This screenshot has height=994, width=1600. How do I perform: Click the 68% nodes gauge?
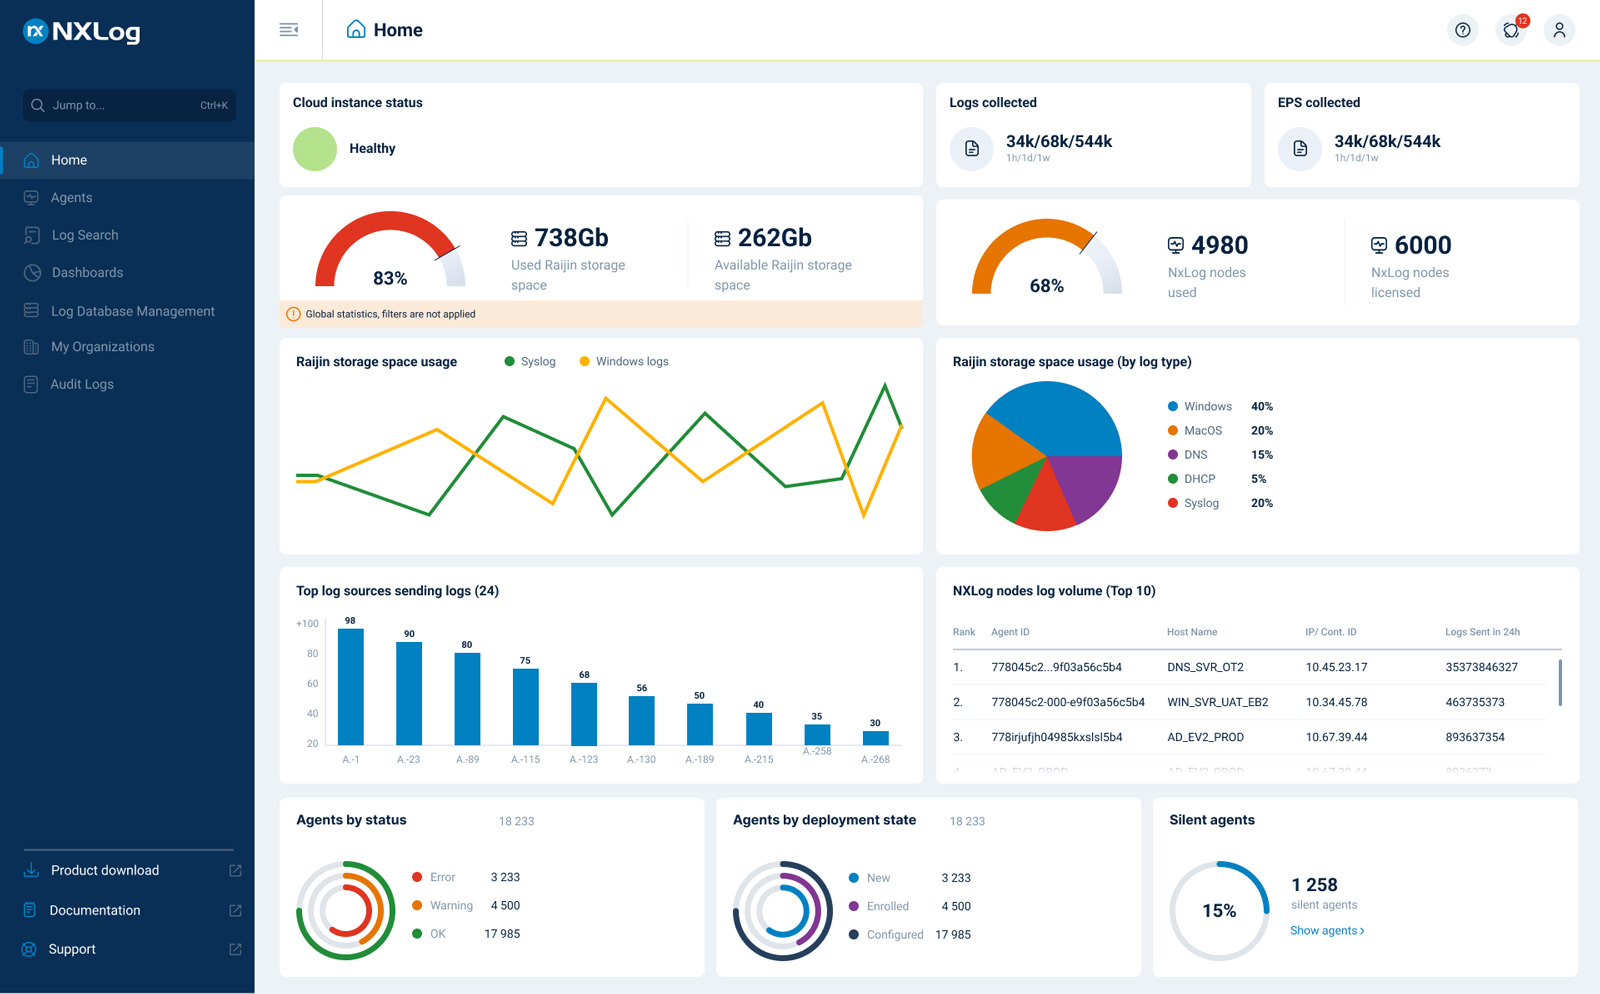pos(1046,258)
